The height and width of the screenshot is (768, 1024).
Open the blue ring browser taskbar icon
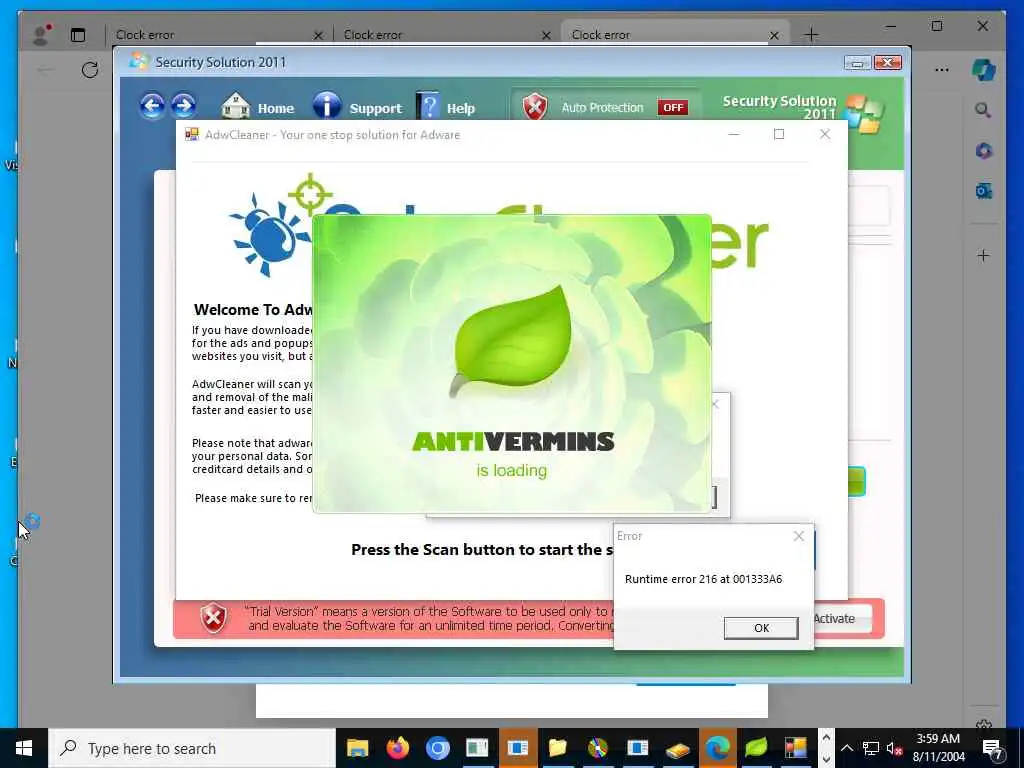click(x=438, y=748)
